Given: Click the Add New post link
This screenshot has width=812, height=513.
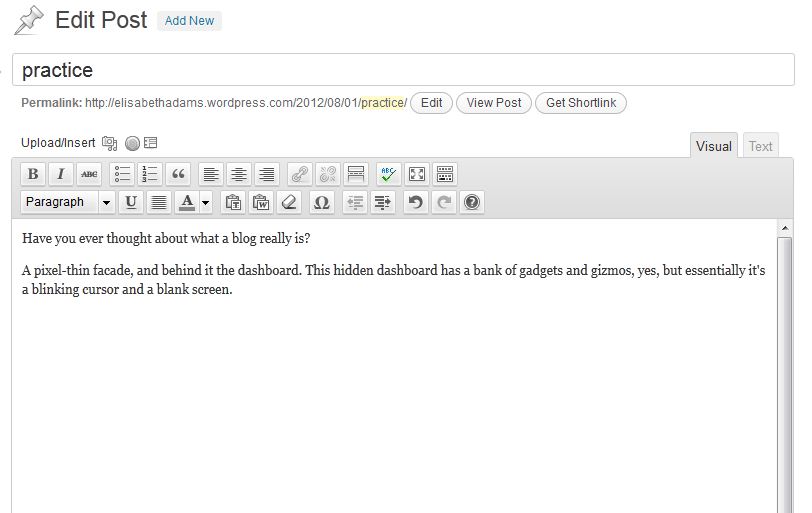Looking at the screenshot, I should click(189, 21).
